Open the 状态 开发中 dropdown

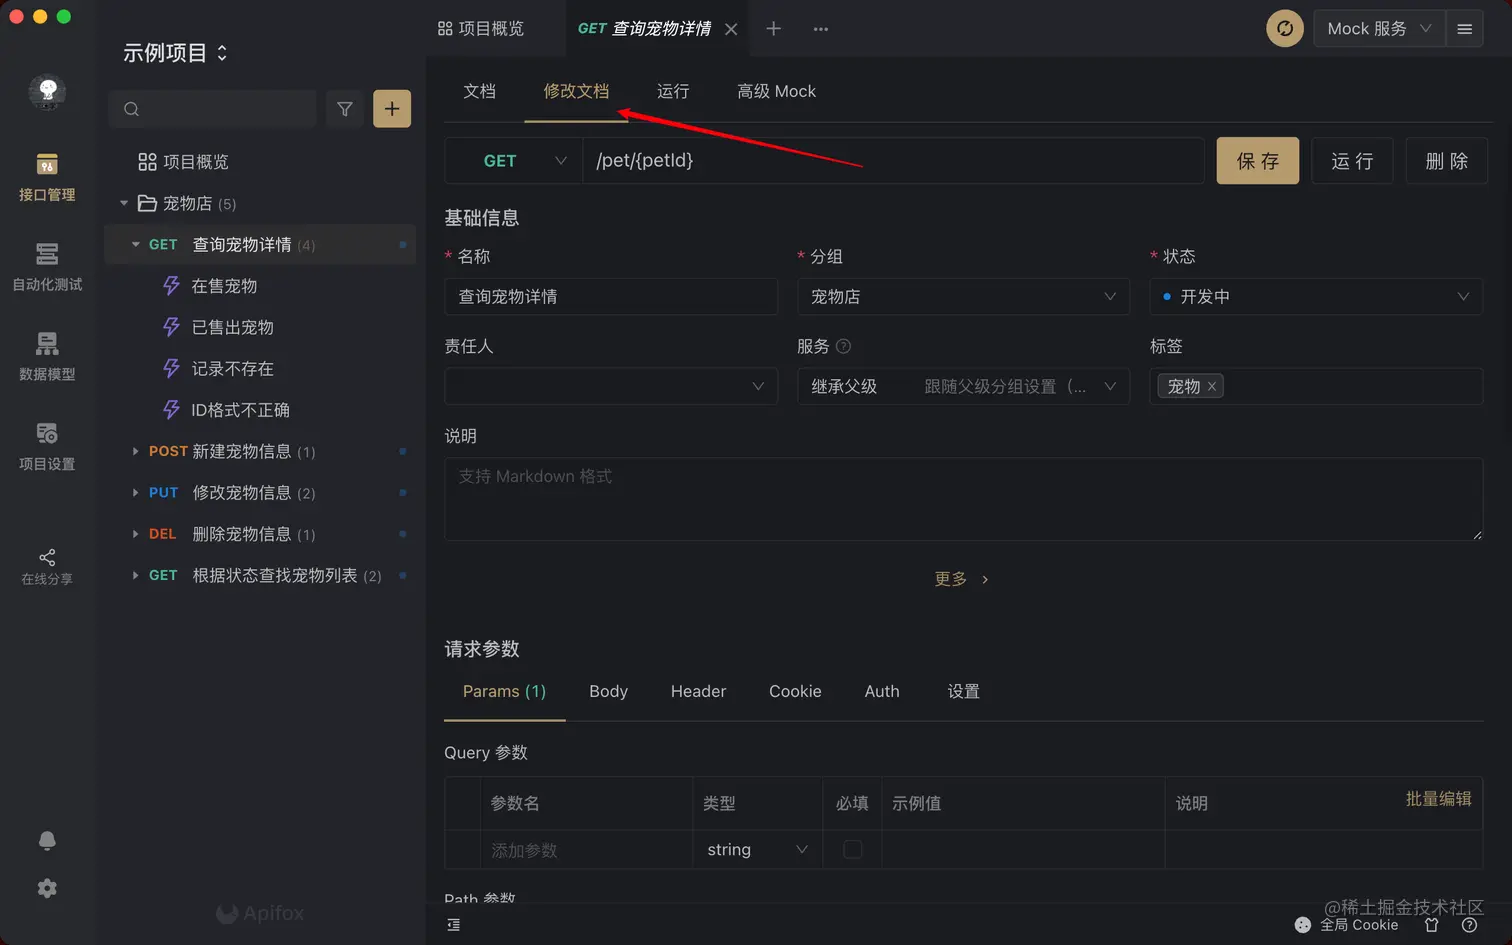tap(1316, 297)
